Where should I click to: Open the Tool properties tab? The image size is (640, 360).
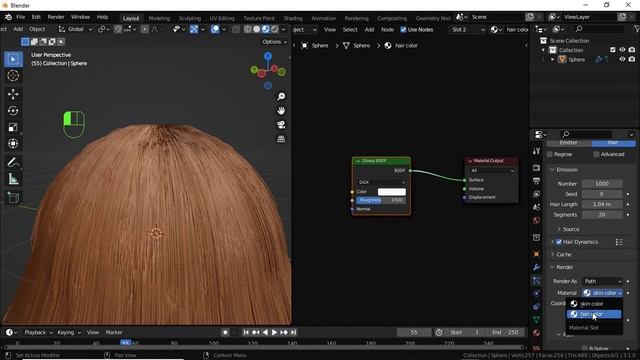click(x=536, y=151)
